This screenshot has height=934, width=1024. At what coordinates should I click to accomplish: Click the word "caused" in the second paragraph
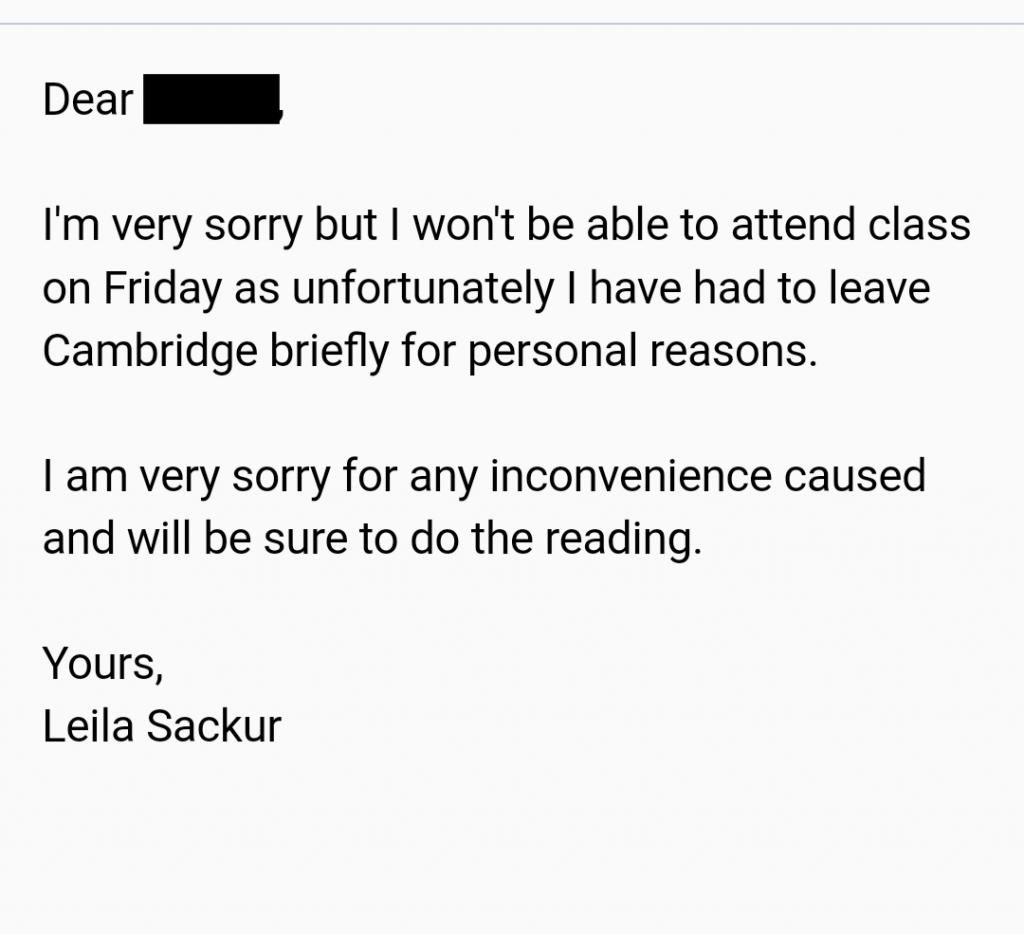pyautogui.click(x=855, y=475)
